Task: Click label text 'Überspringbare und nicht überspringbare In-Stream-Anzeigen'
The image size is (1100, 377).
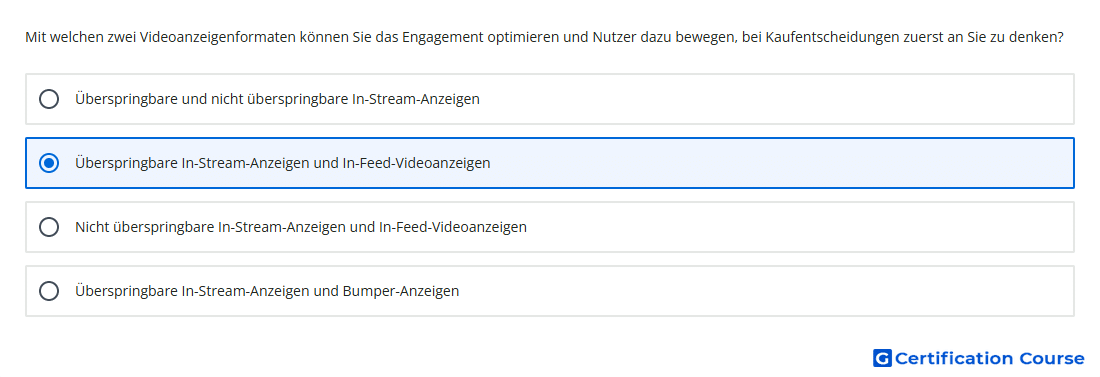Action: (x=277, y=99)
